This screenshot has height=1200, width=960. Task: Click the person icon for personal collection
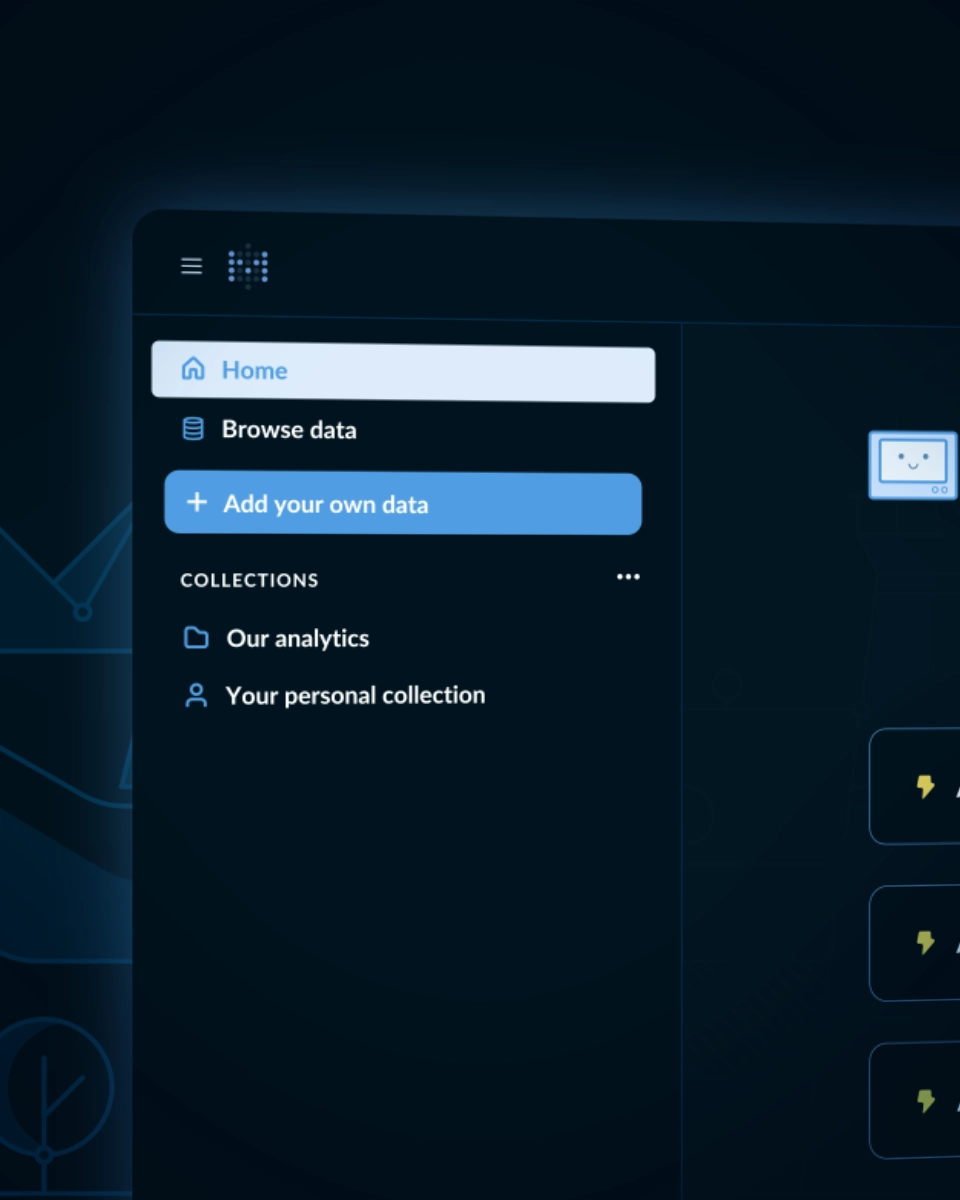click(x=196, y=696)
